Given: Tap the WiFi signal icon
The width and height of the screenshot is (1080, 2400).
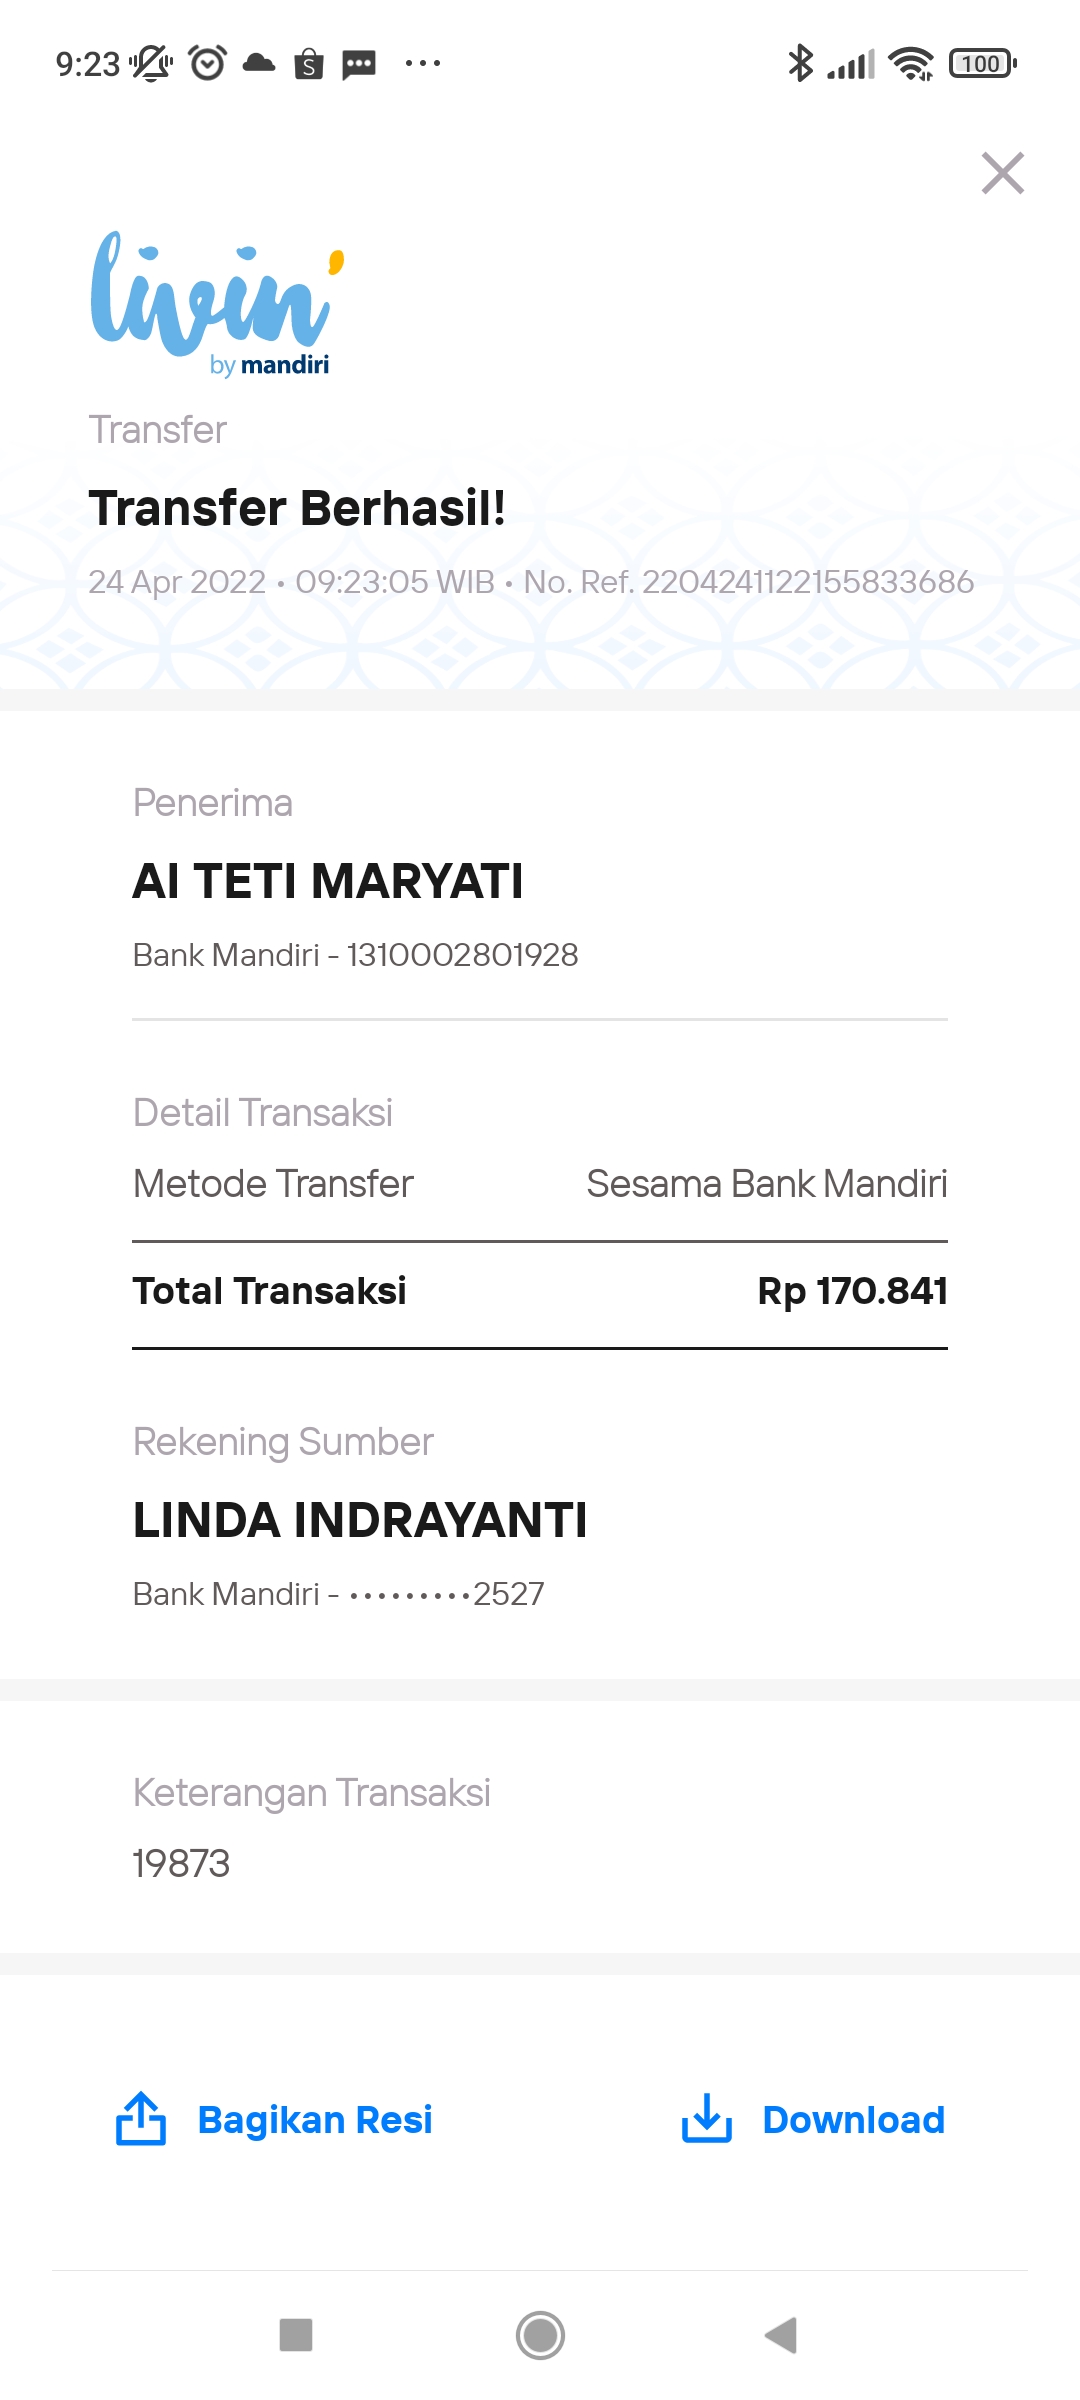Looking at the screenshot, I should point(911,63).
